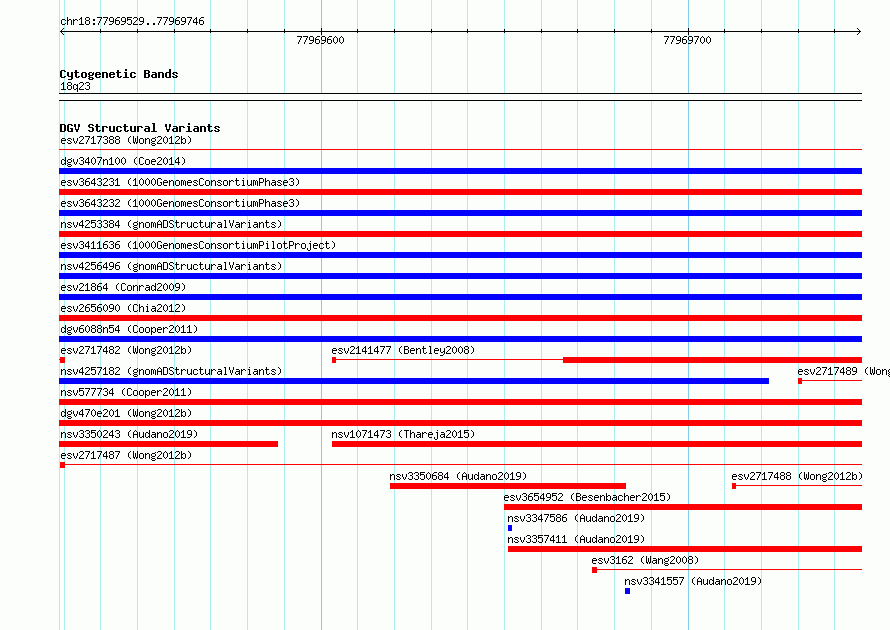Click the nsv3350684 red bar
Image resolution: width=890 pixels, height=630 pixels.
(x=508, y=486)
